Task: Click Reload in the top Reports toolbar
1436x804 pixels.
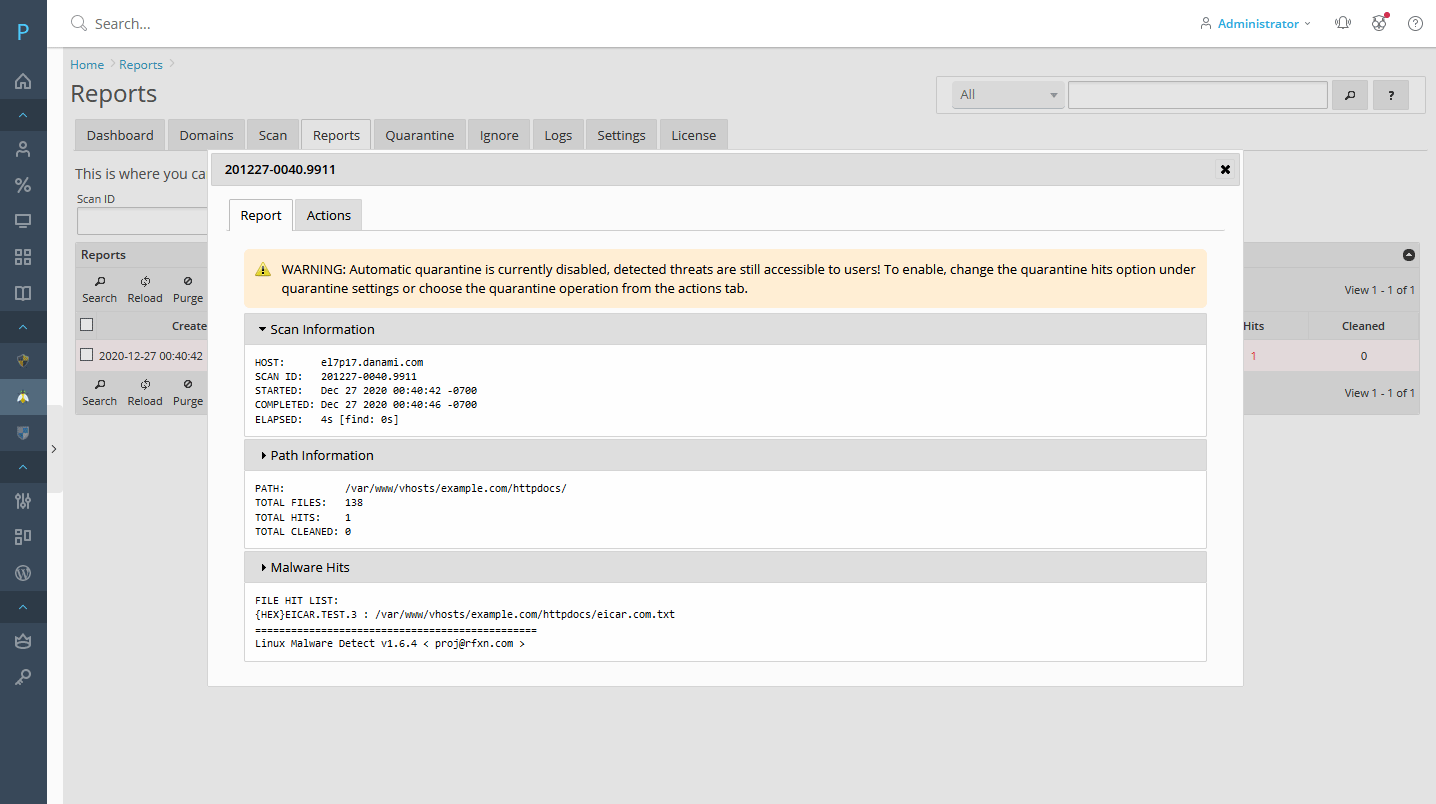Action: click(x=145, y=289)
